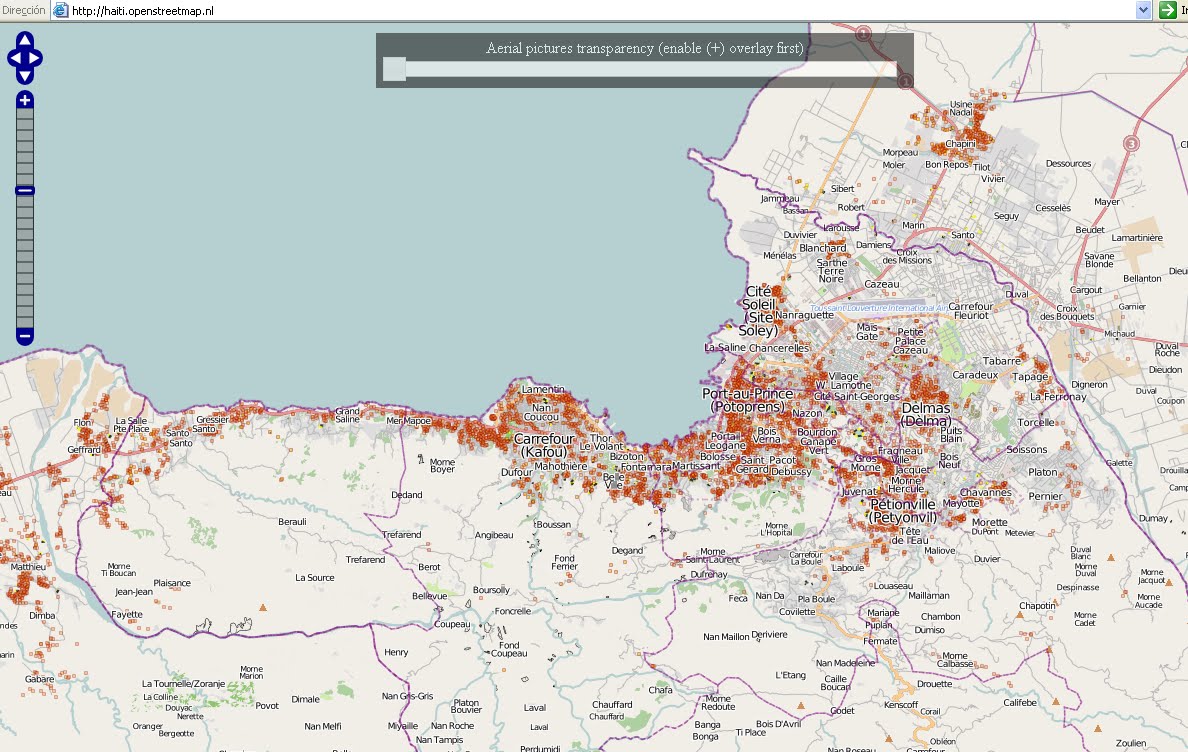Click the Chapini map label
Viewport: 1188px width, 752px height.
click(960, 144)
